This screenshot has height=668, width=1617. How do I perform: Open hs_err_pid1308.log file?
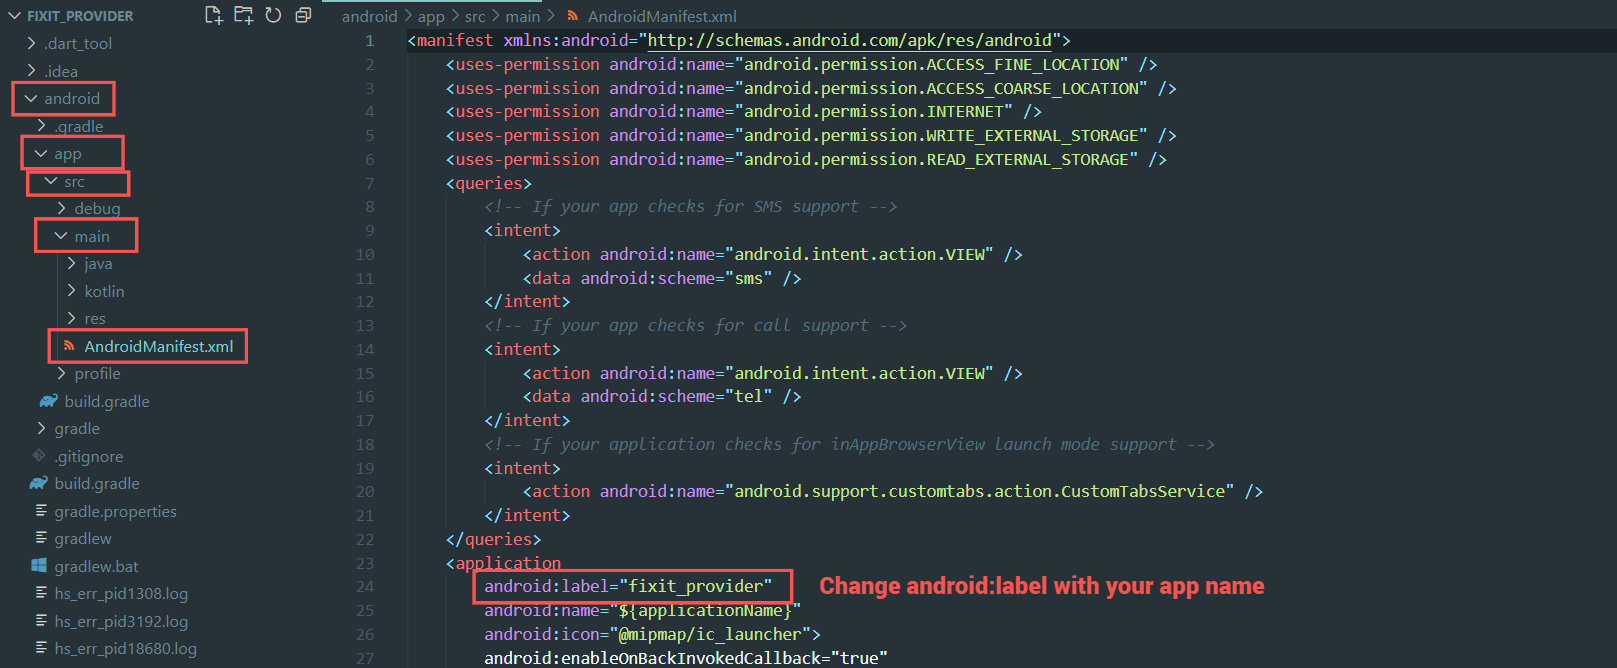click(121, 594)
